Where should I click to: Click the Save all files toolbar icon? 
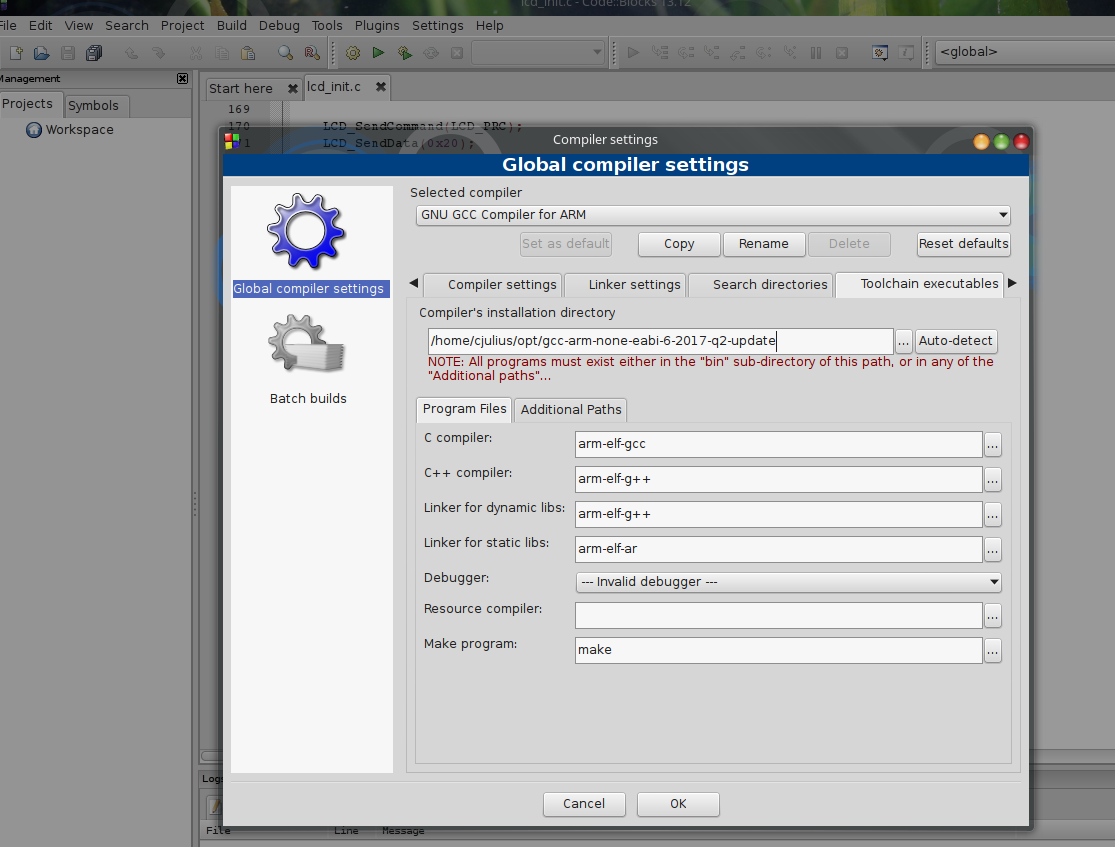(x=94, y=53)
